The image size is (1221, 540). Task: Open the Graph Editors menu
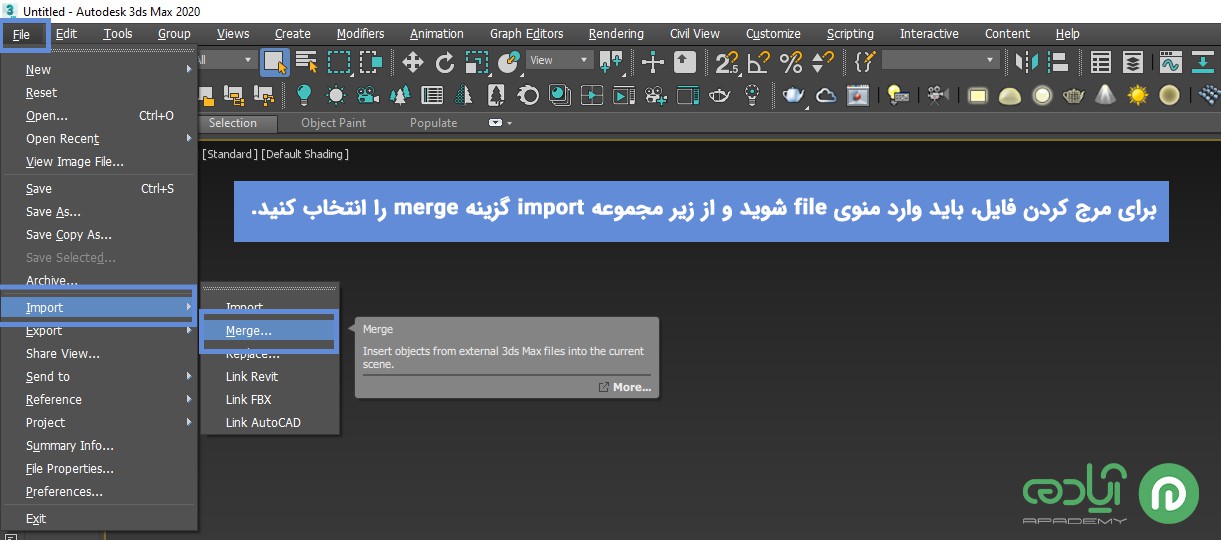click(527, 33)
